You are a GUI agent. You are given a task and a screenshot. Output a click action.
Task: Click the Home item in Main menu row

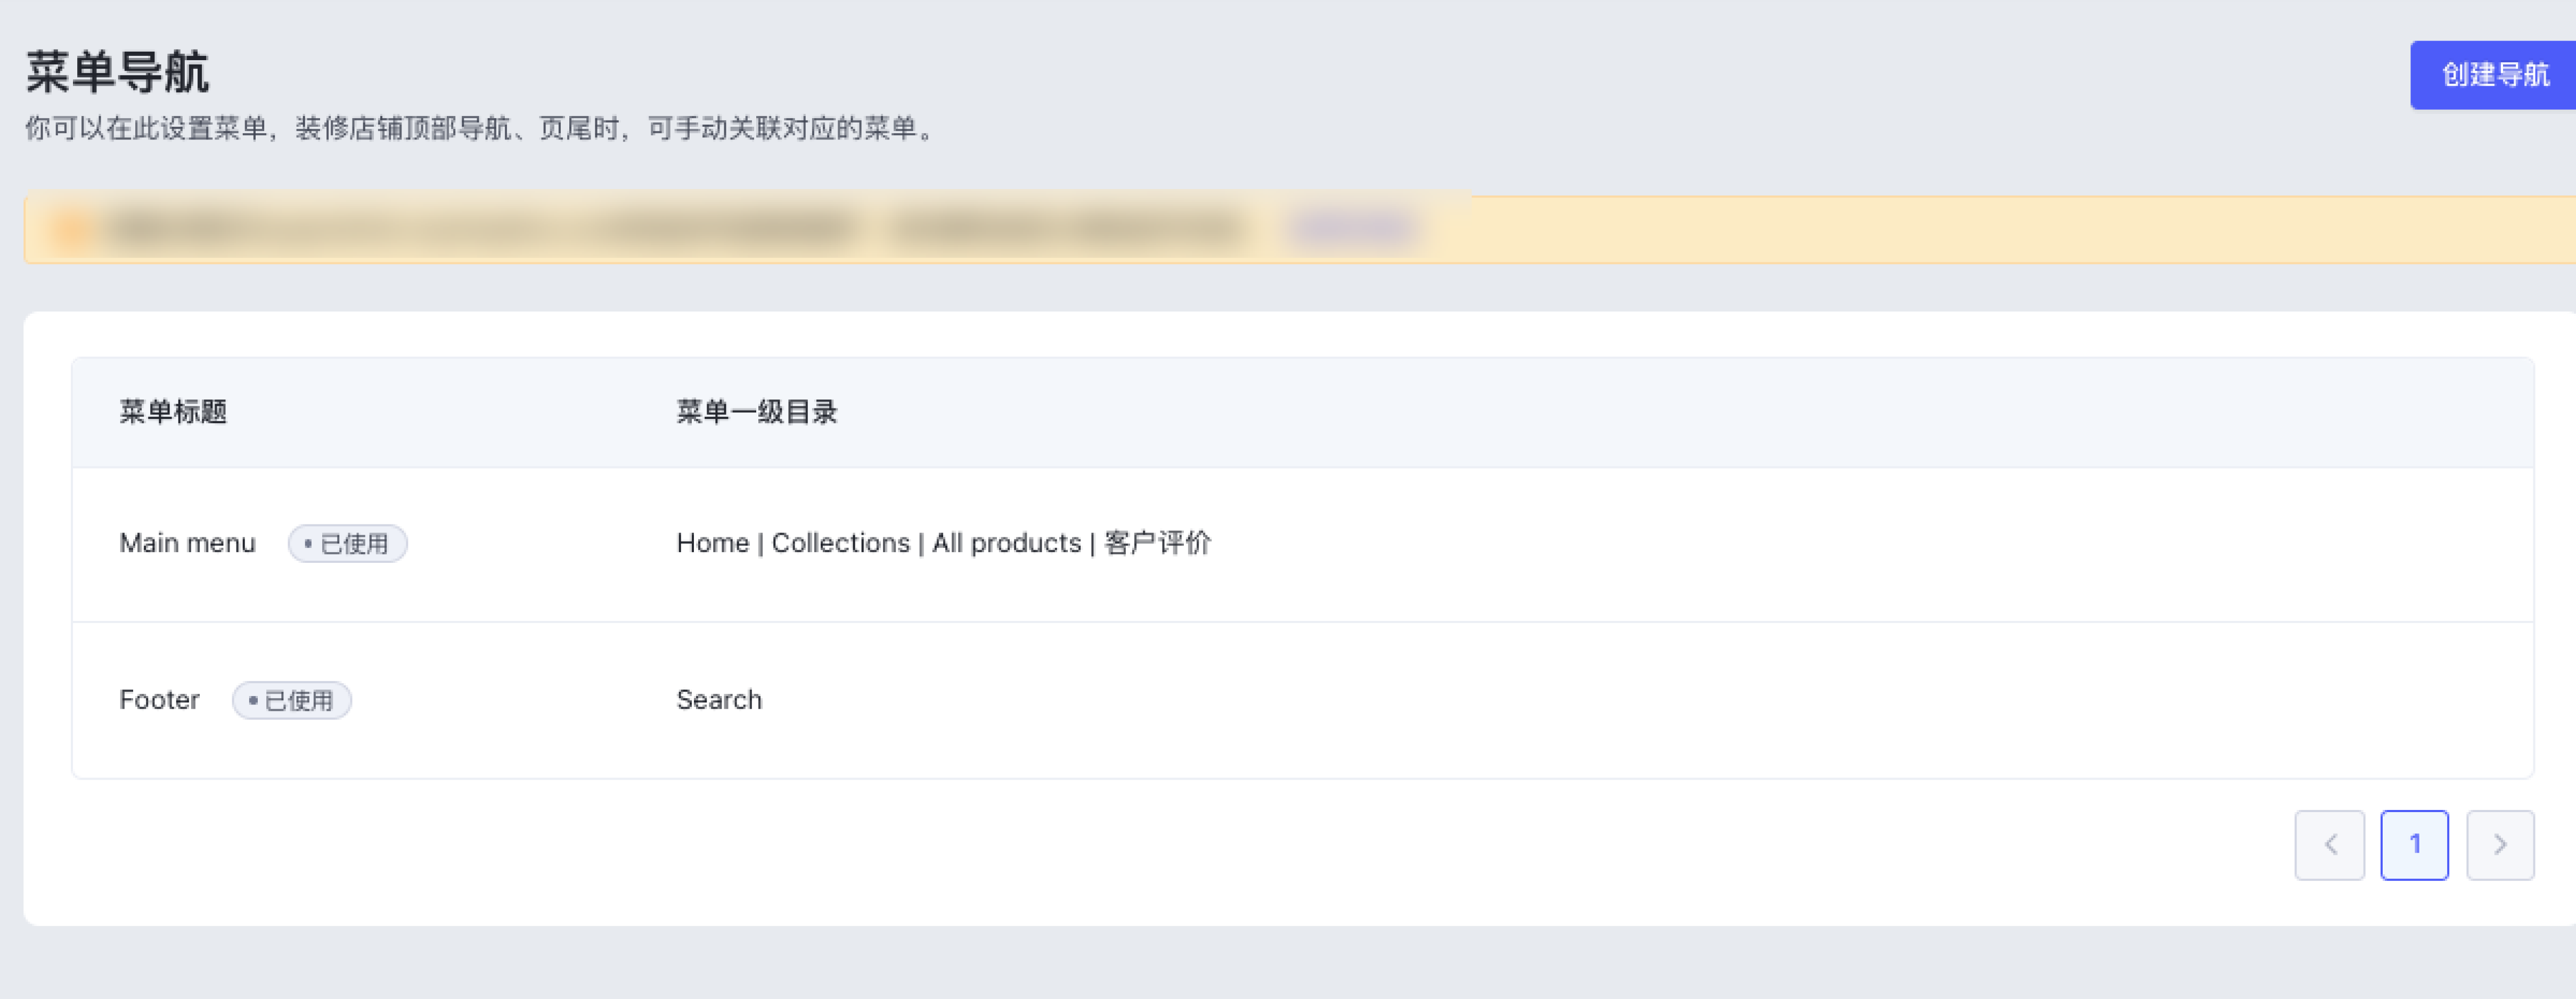pyautogui.click(x=712, y=543)
